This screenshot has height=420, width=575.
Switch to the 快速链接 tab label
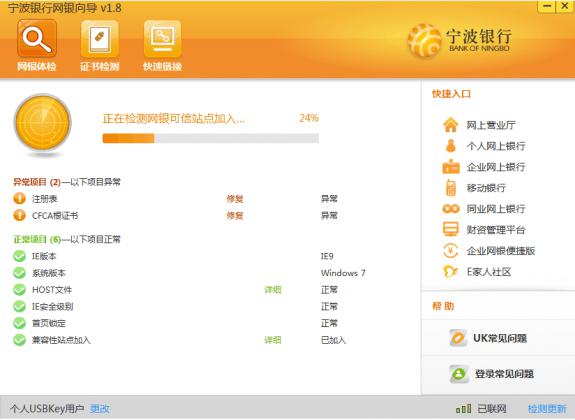tap(162, 66)
